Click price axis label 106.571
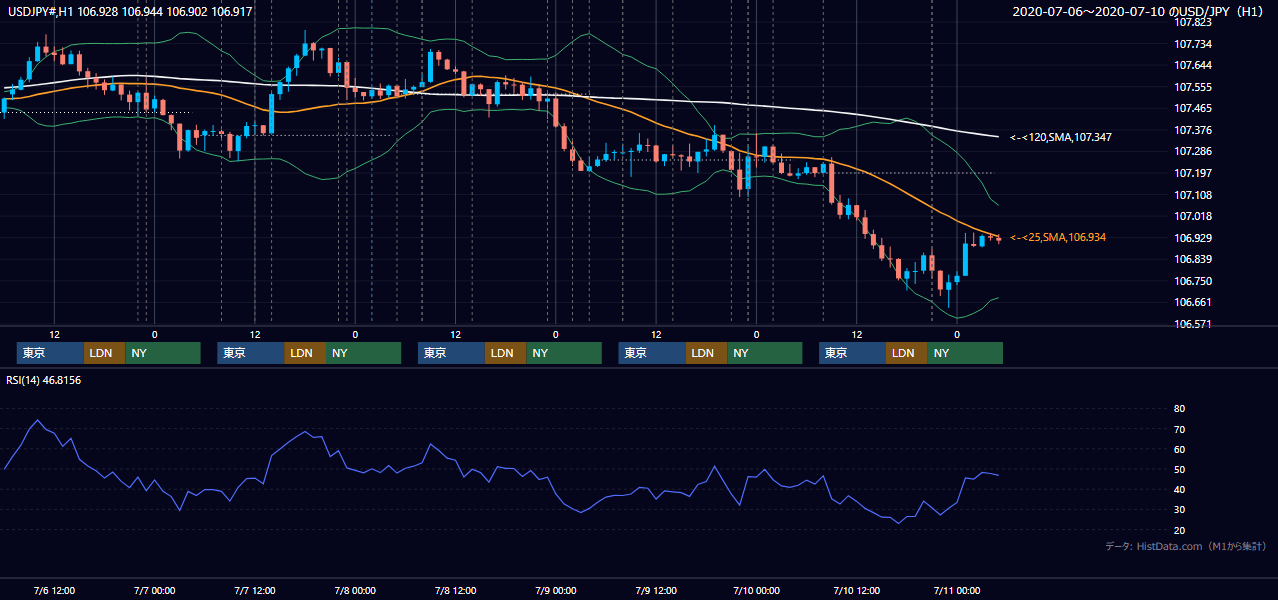The height and width of the screenshot is (600, 1278). click(1193, 324)
